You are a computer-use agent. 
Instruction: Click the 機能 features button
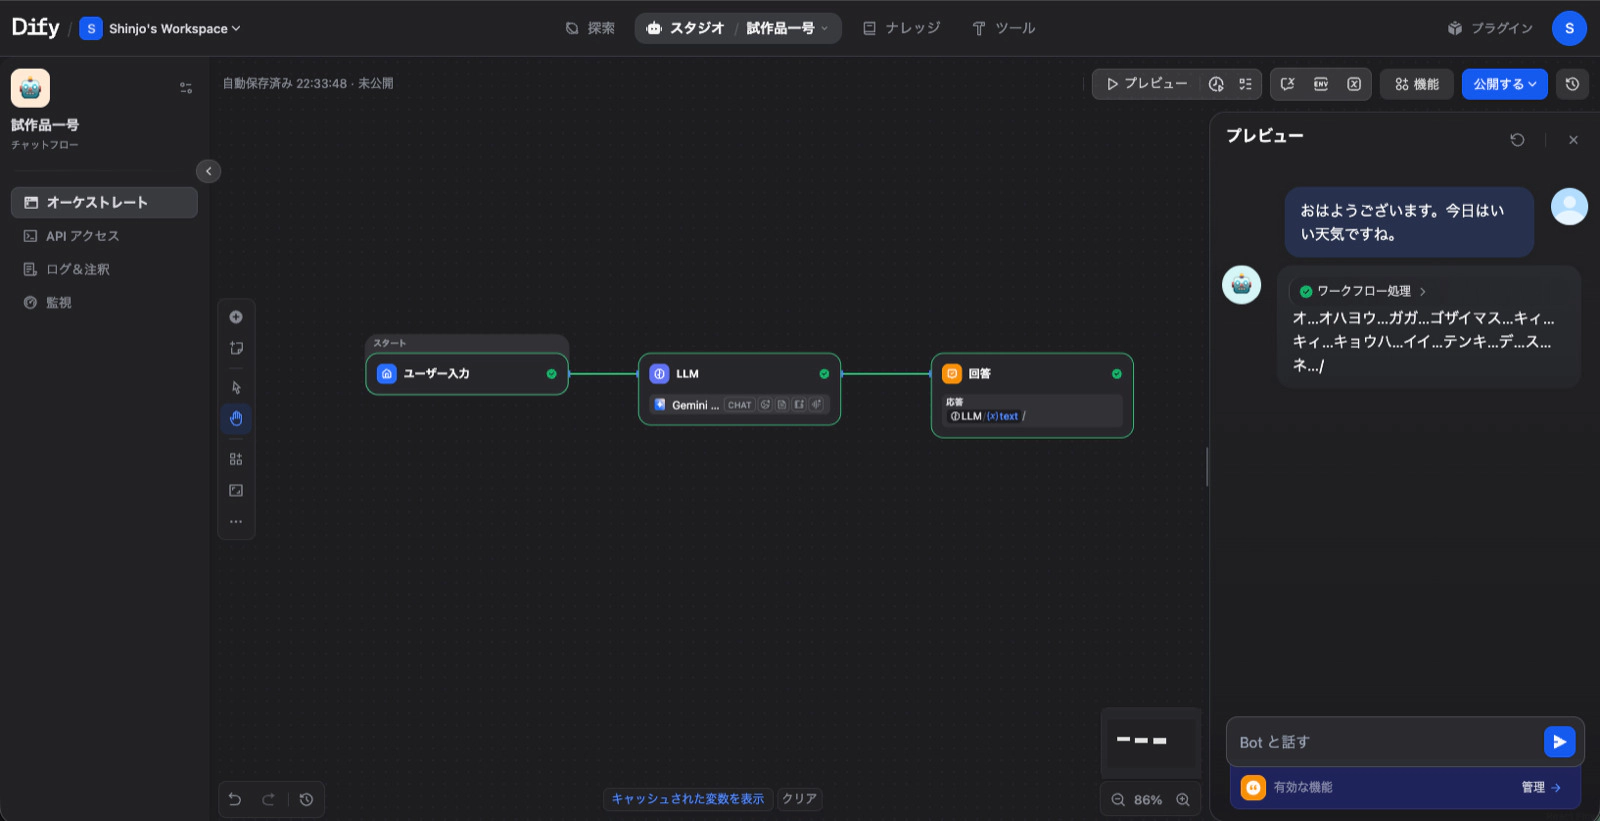[1417, 84]
